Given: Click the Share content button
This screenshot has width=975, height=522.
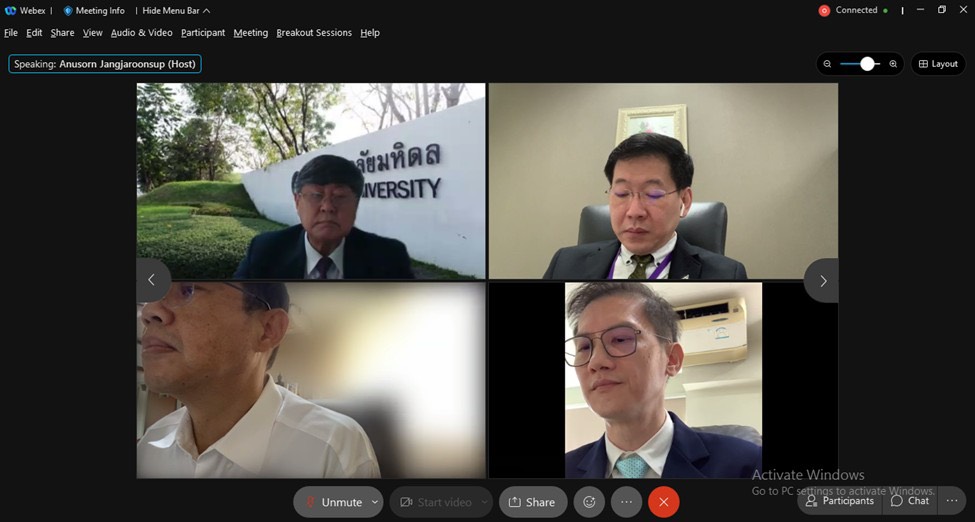Looking at the screenshot, I should click(x=533, y=502).
